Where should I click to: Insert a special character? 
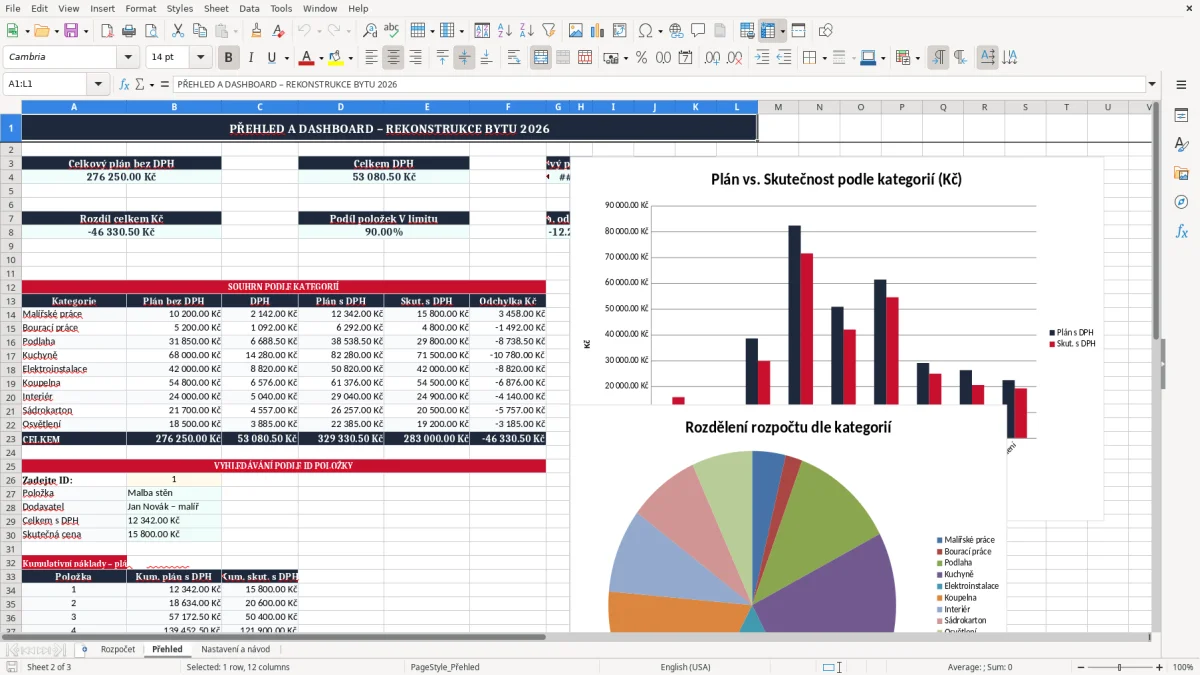pyautogui.click(x=645, y=31)
